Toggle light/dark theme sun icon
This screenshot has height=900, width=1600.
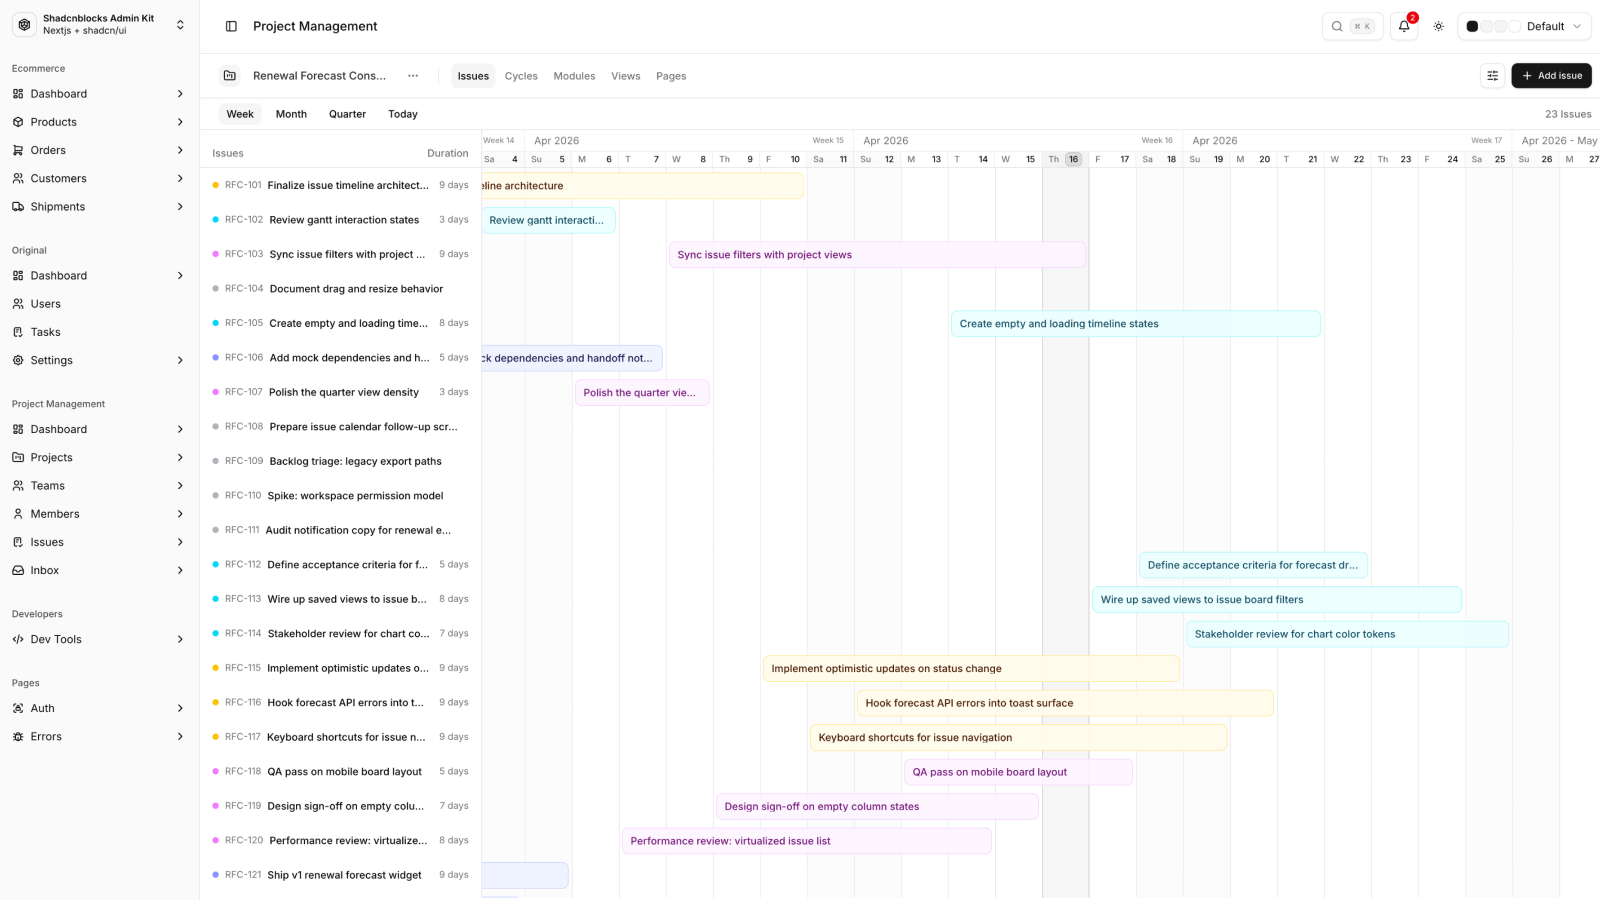(x=1438, y=26)
